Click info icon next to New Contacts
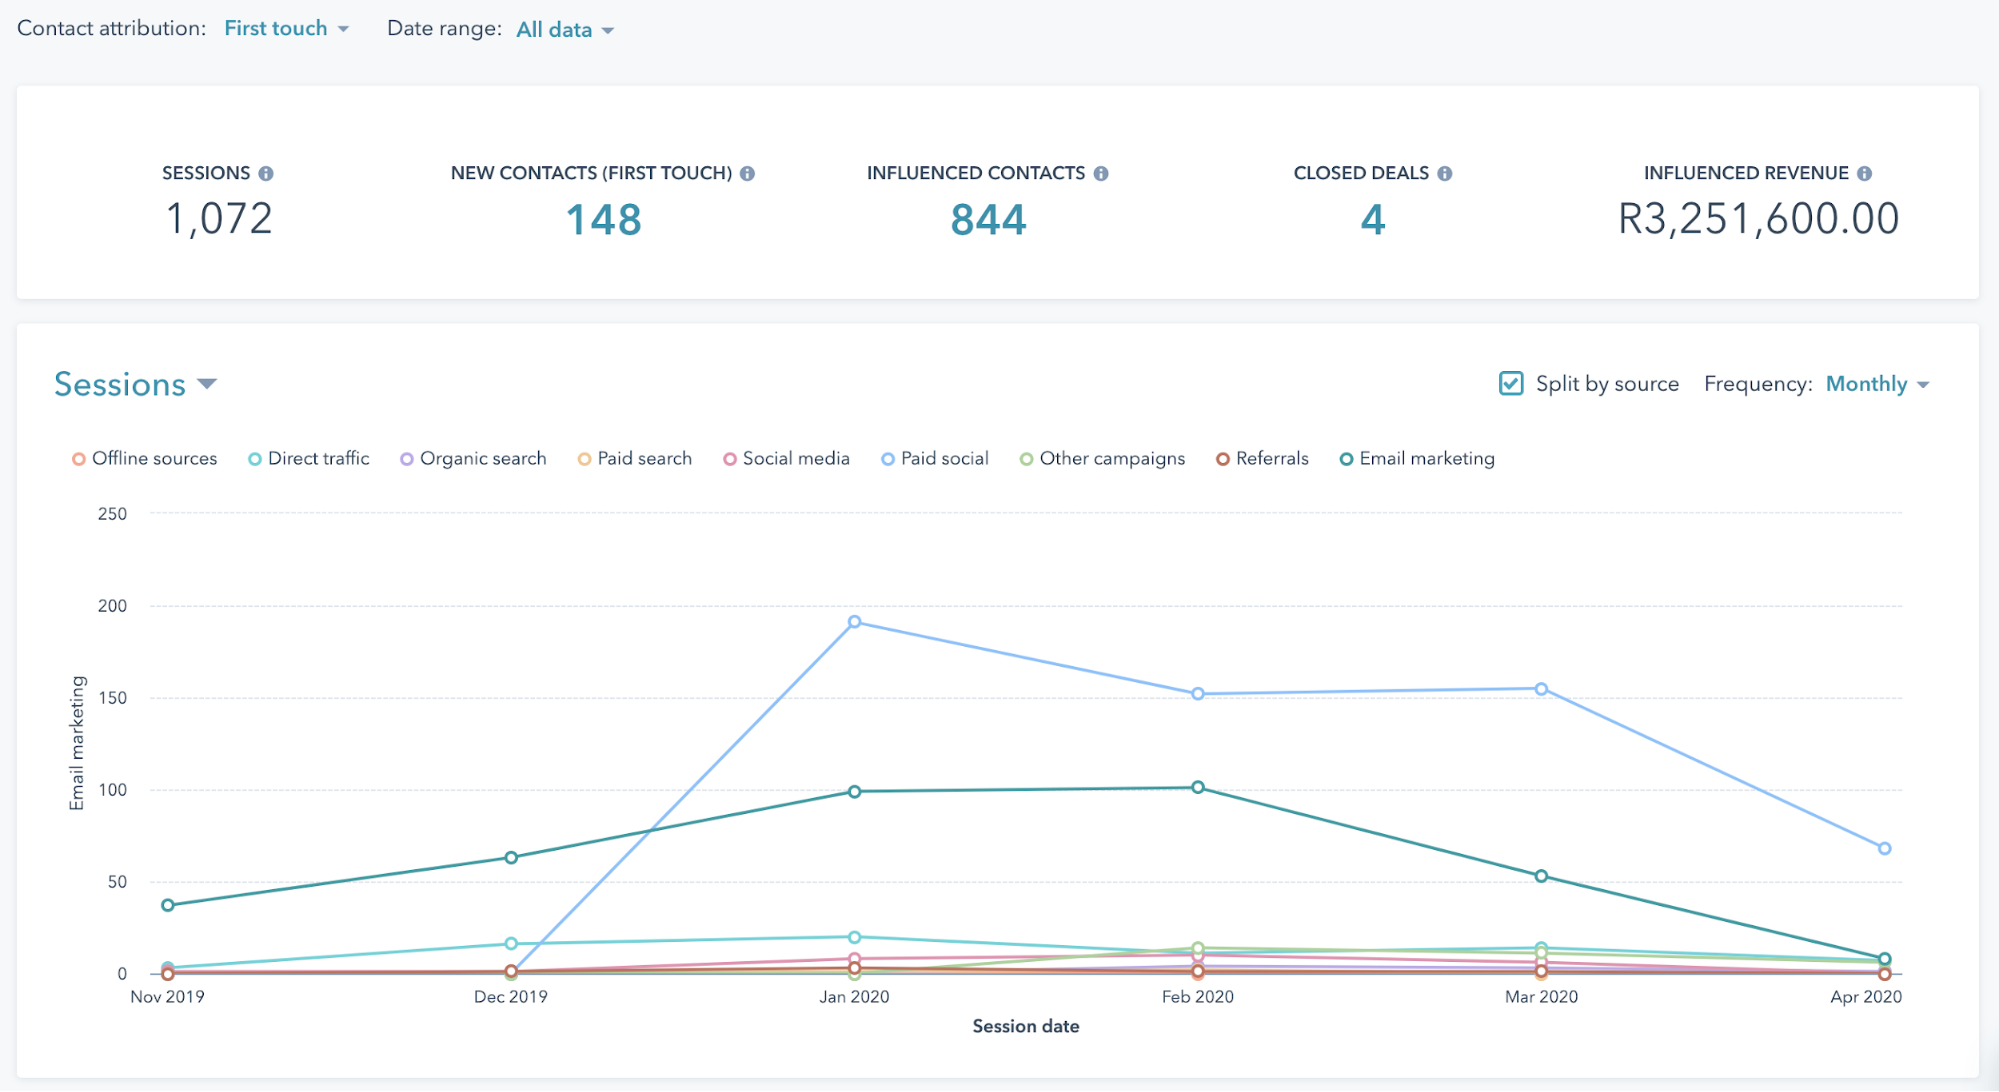 pos(747,174)
